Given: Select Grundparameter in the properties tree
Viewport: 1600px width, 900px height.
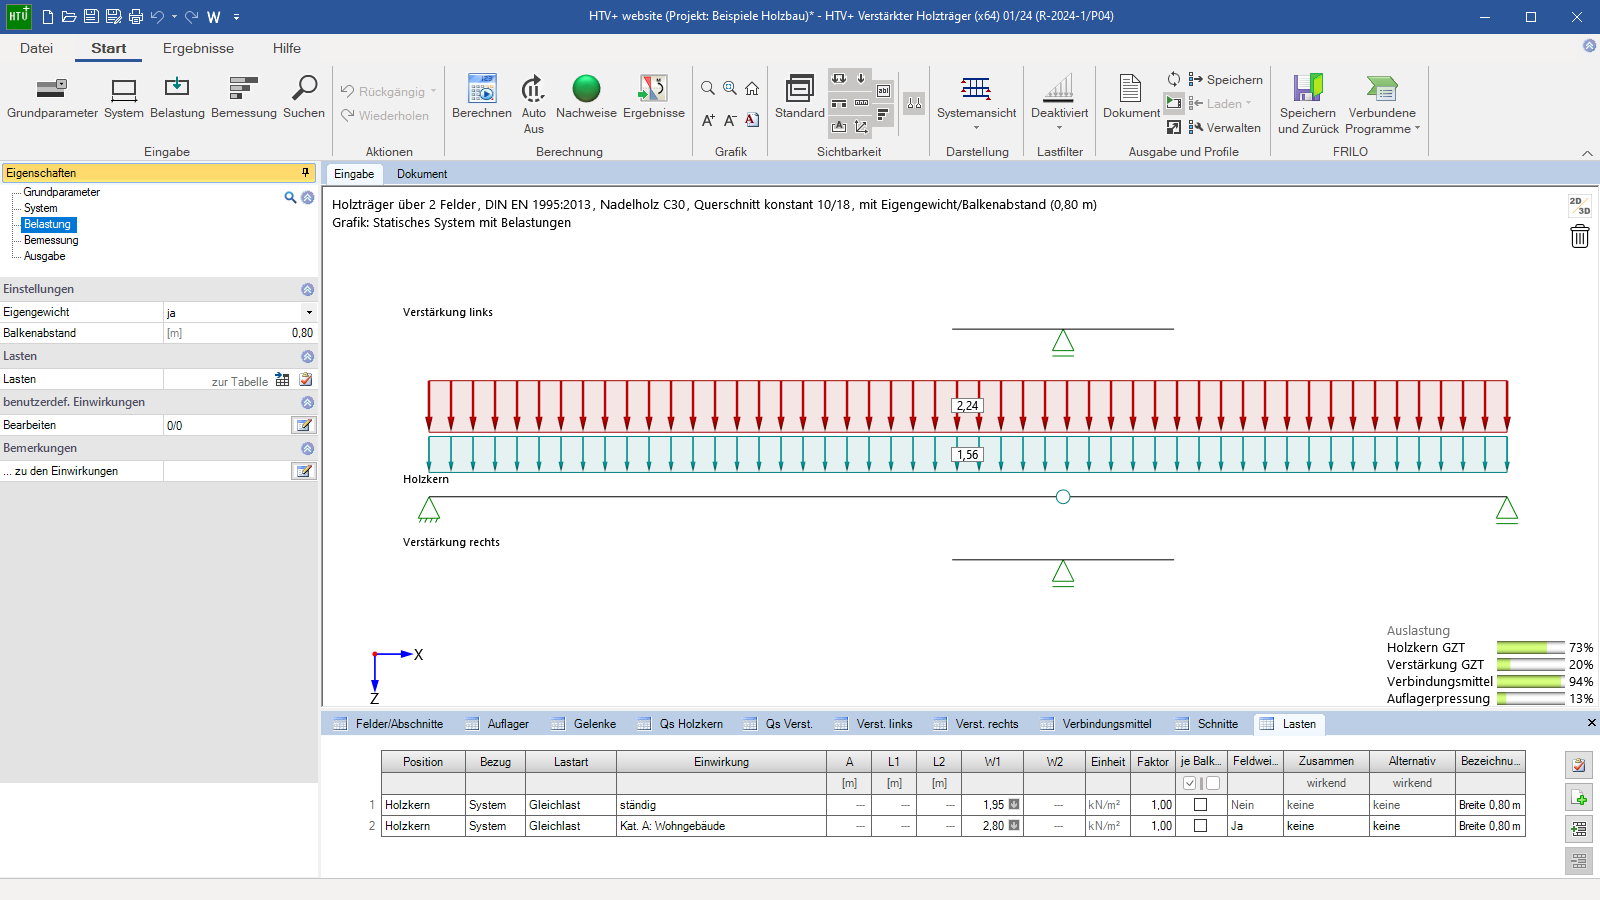Looking at the screenshot, I should 62,192.
